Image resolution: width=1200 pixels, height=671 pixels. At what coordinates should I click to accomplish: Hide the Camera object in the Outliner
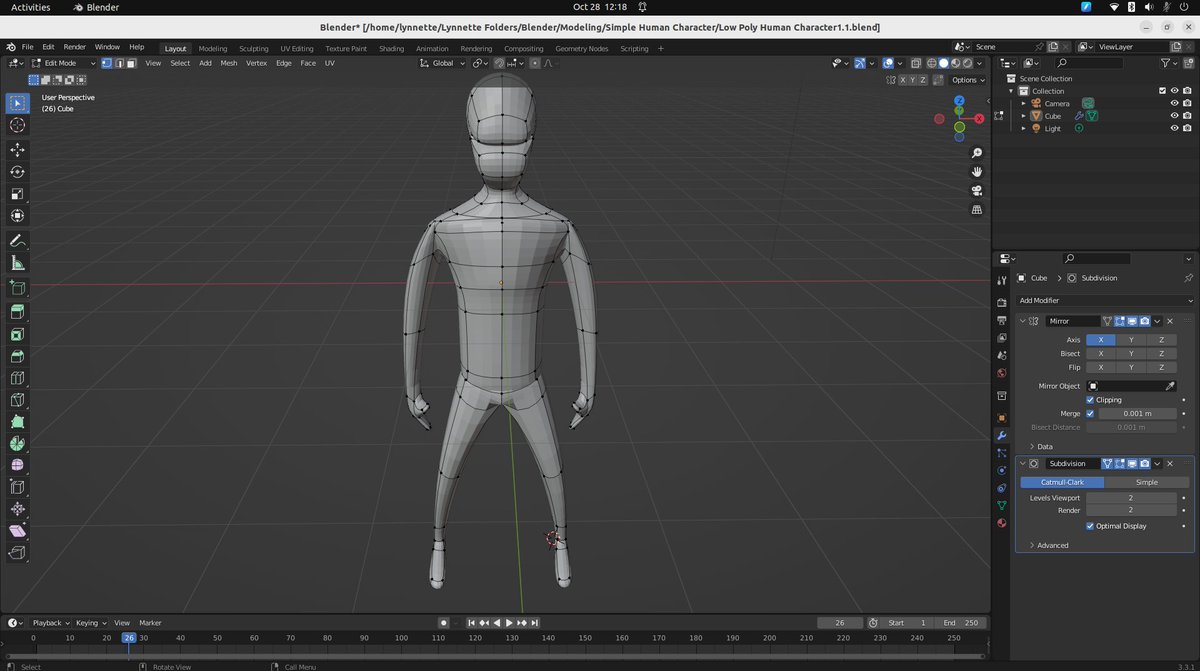1176,103
